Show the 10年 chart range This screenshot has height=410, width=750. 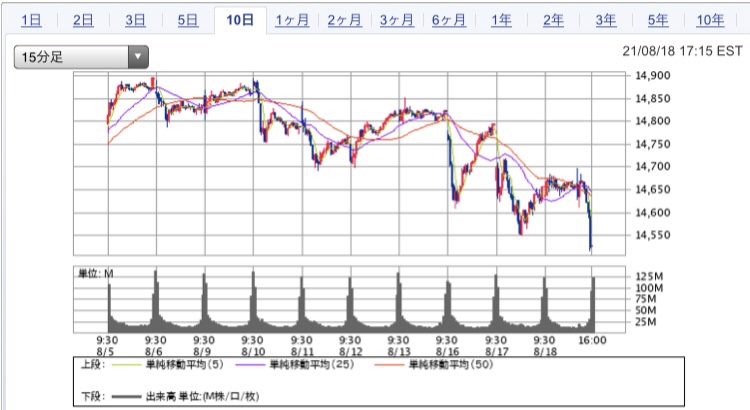click(x=710, y=20)
